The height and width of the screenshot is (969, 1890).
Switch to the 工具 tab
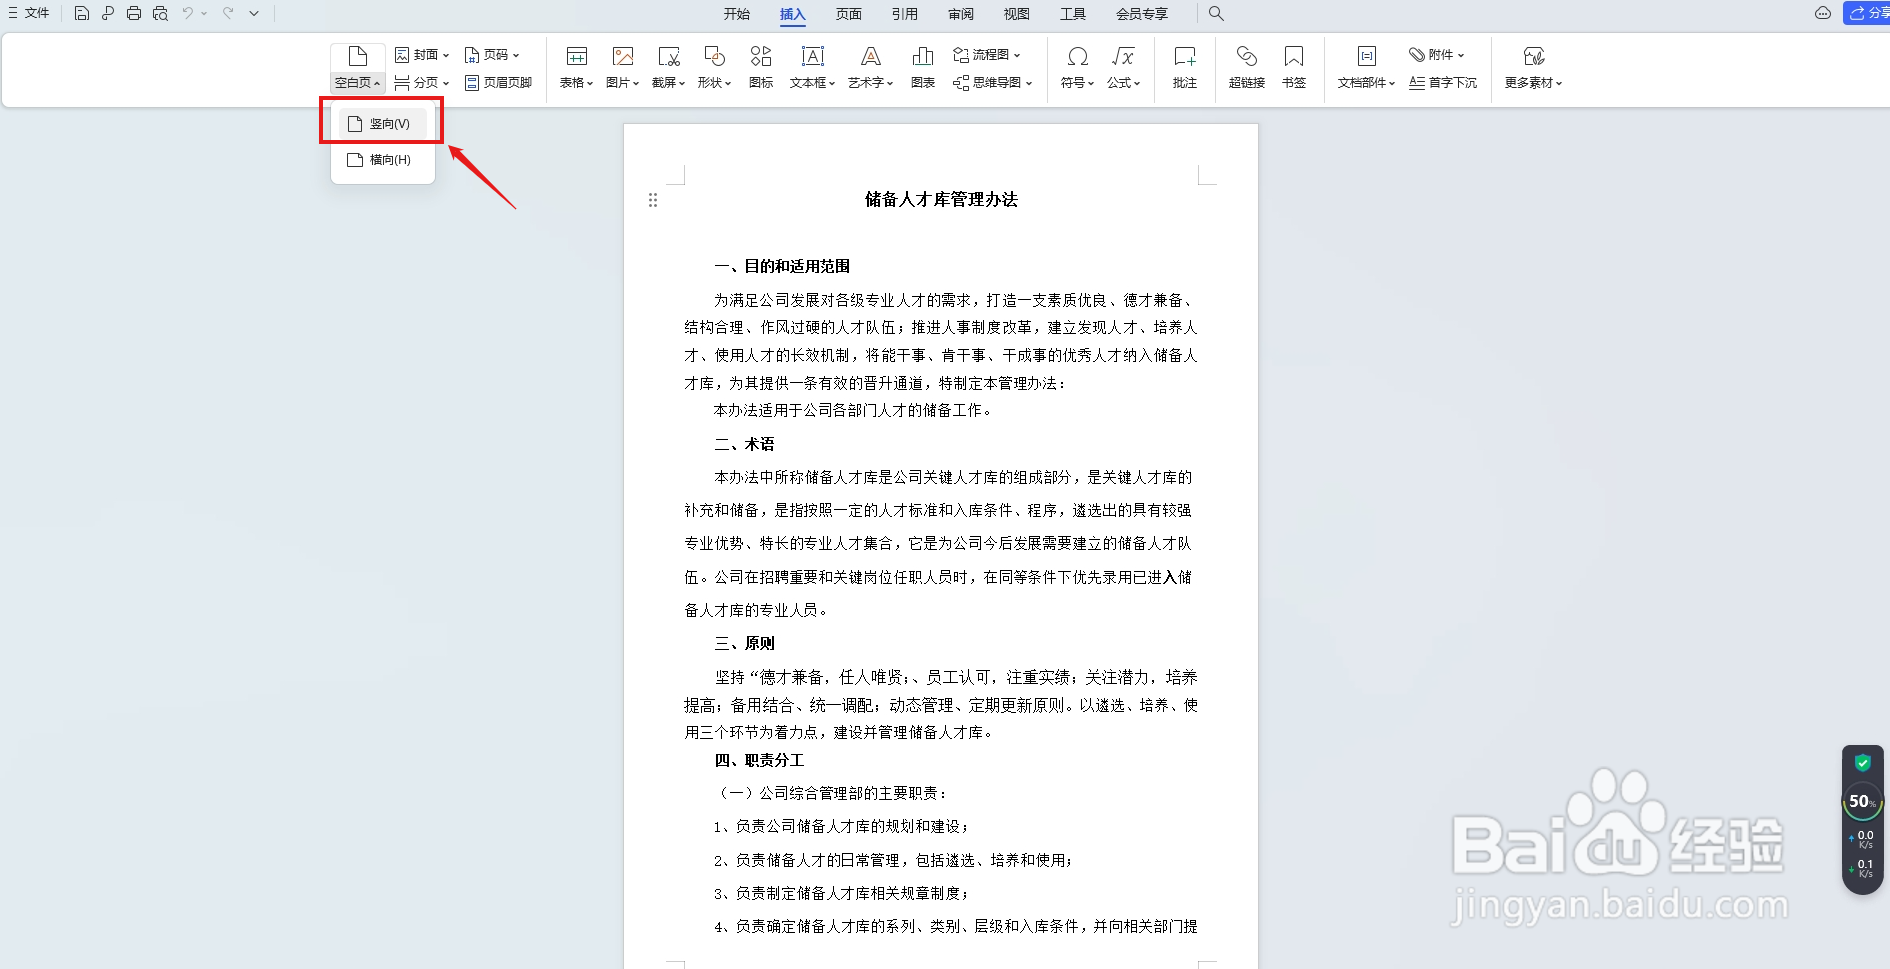point(1073,14)
